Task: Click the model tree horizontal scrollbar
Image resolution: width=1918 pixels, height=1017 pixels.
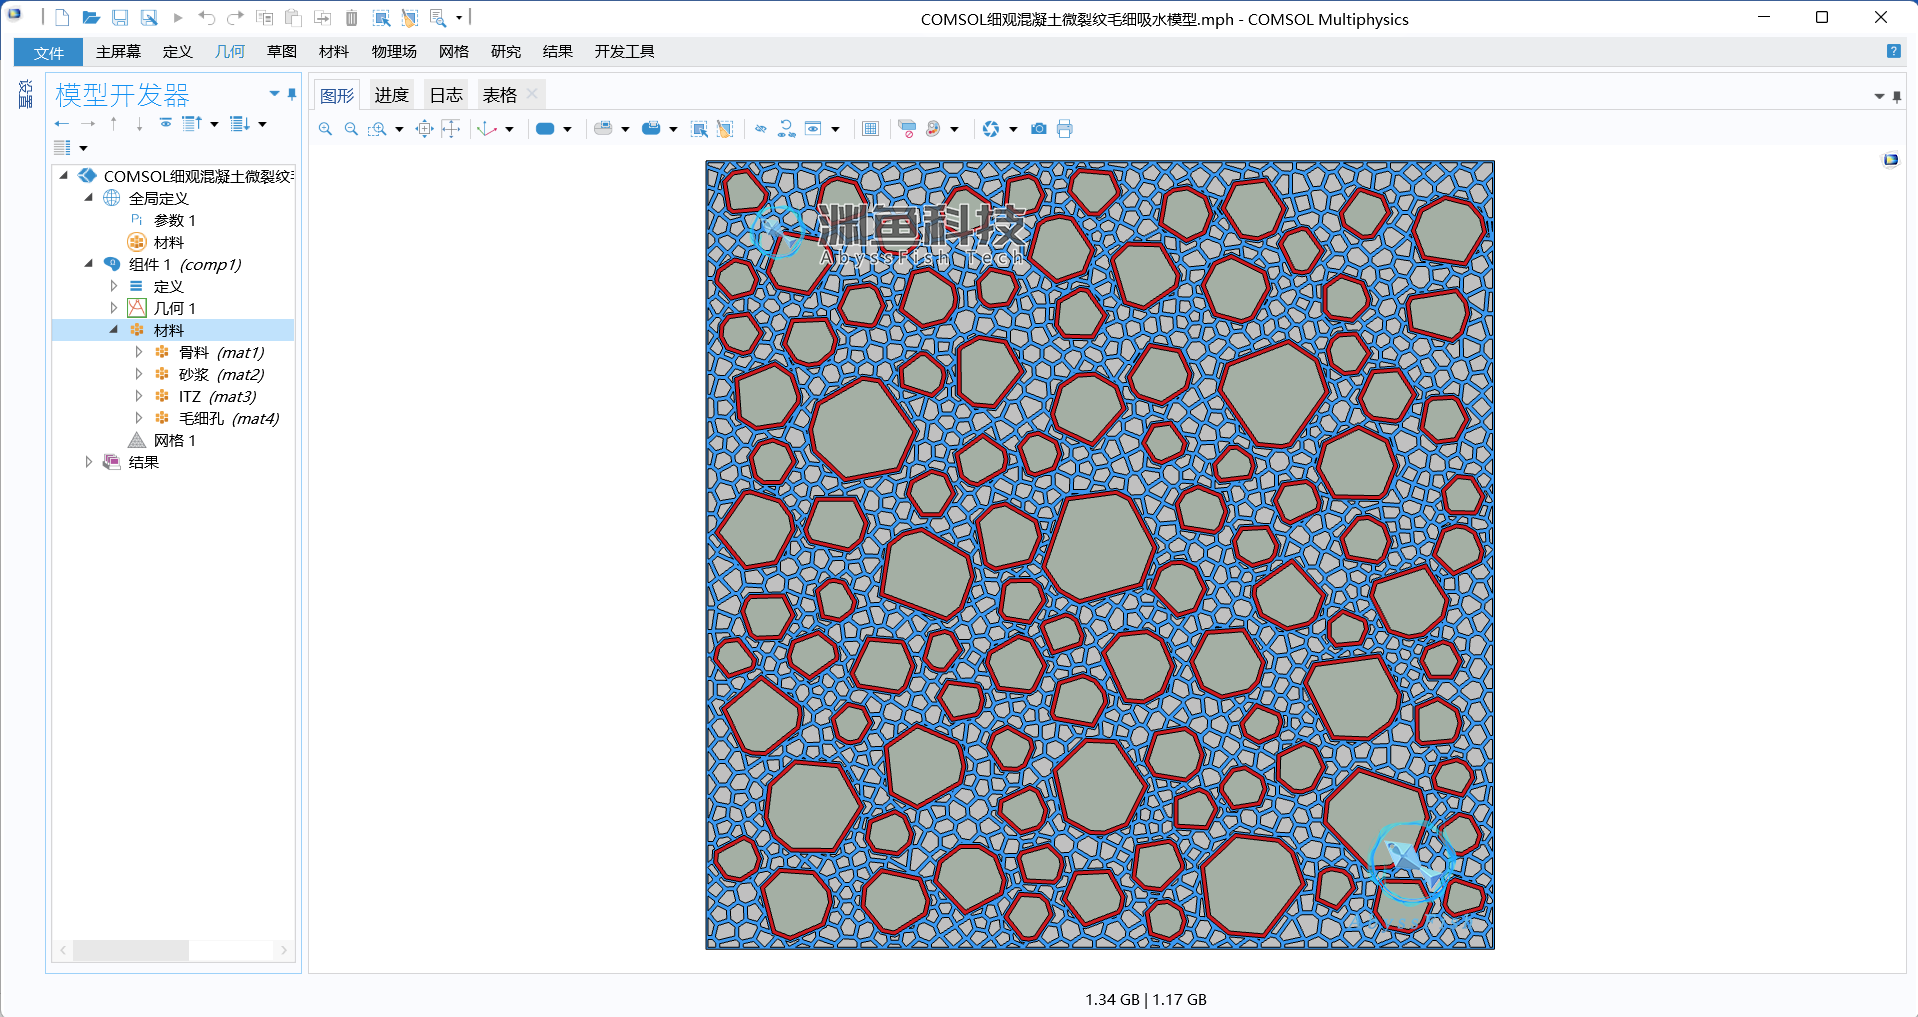Action: click(x=131, y=950)
